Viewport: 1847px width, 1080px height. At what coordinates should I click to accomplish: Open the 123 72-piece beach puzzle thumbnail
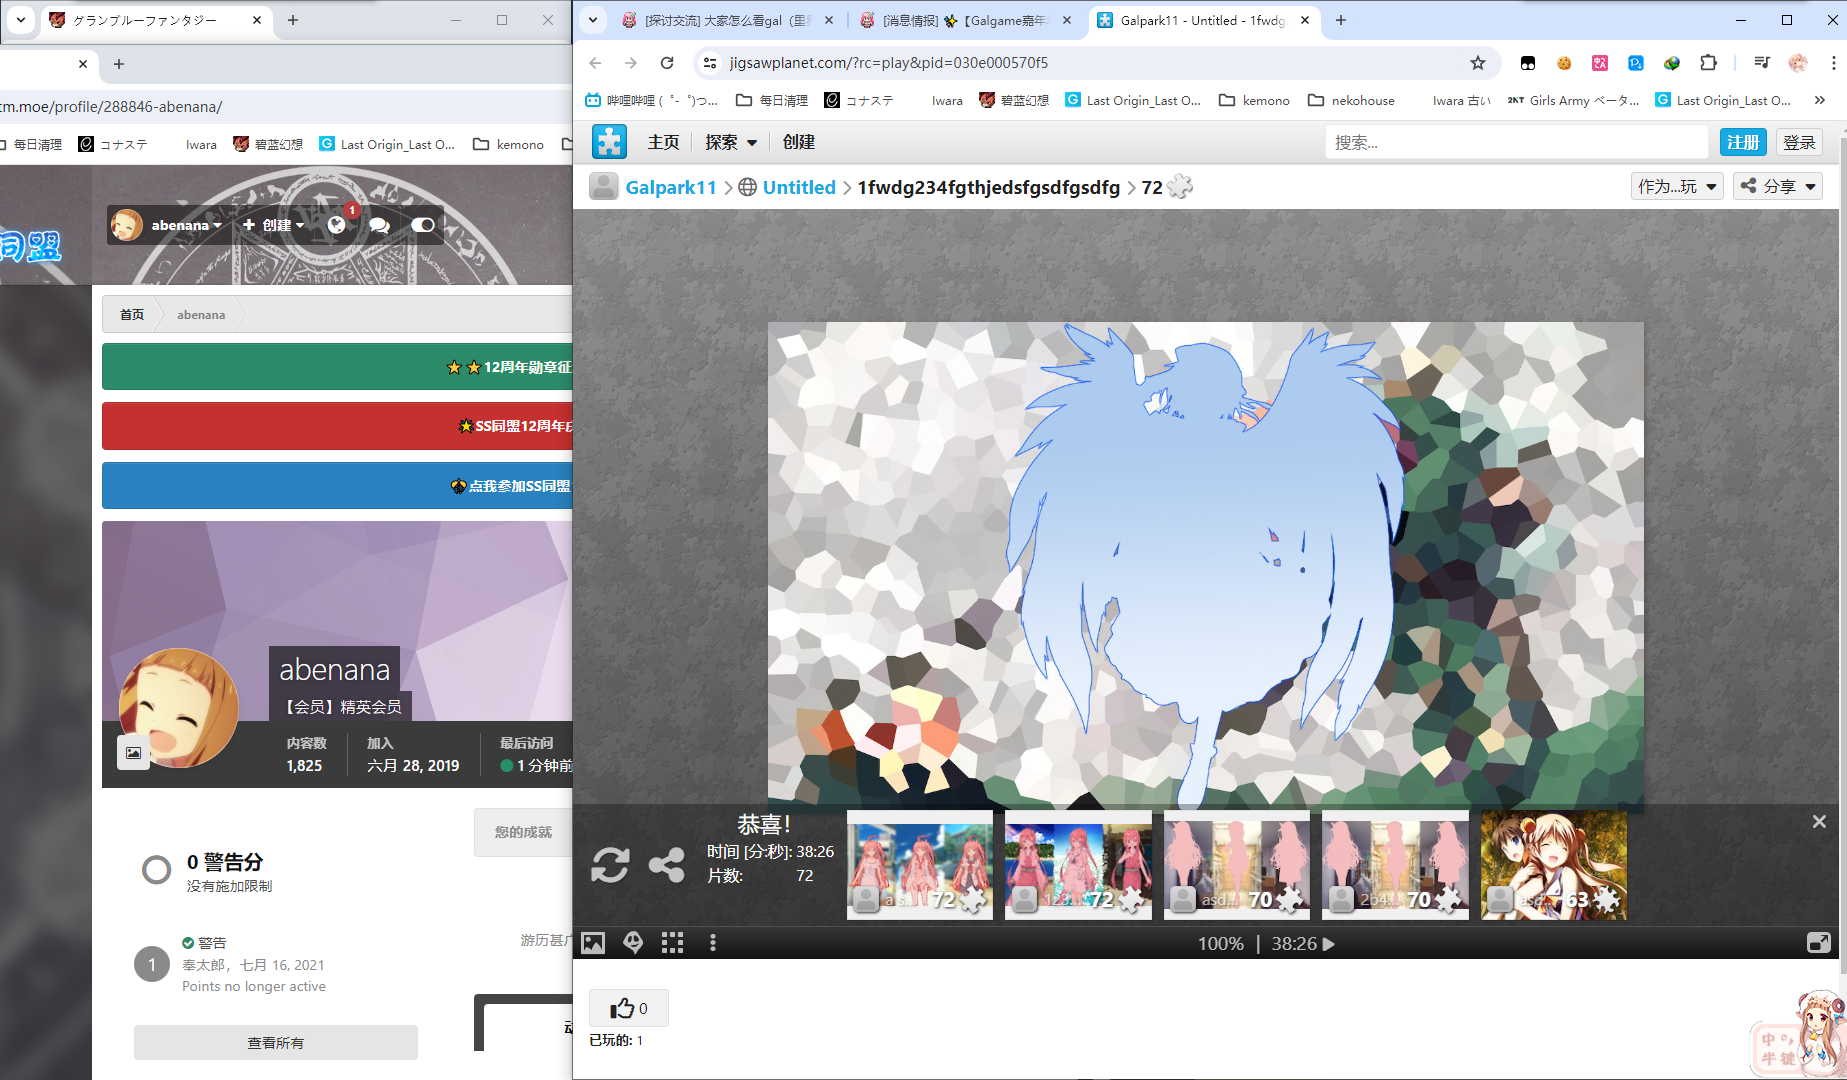click(1078, 865)
